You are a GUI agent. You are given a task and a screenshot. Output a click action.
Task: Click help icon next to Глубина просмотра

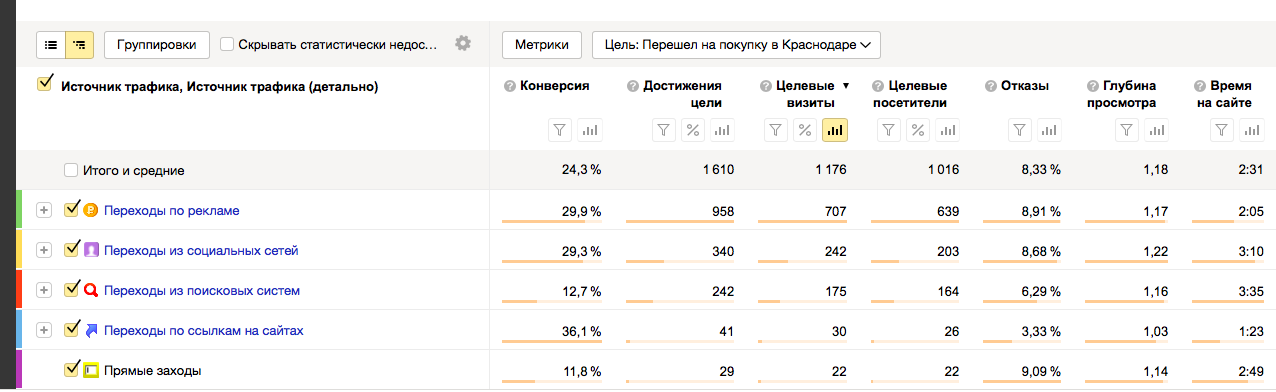(1093, 86)
